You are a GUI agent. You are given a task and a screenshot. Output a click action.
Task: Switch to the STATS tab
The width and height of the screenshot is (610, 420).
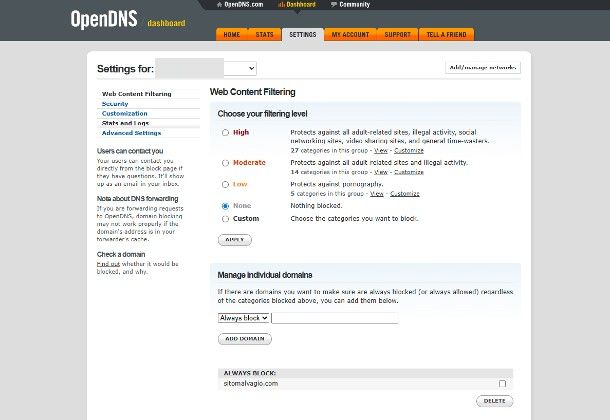(x=265, y=35)
